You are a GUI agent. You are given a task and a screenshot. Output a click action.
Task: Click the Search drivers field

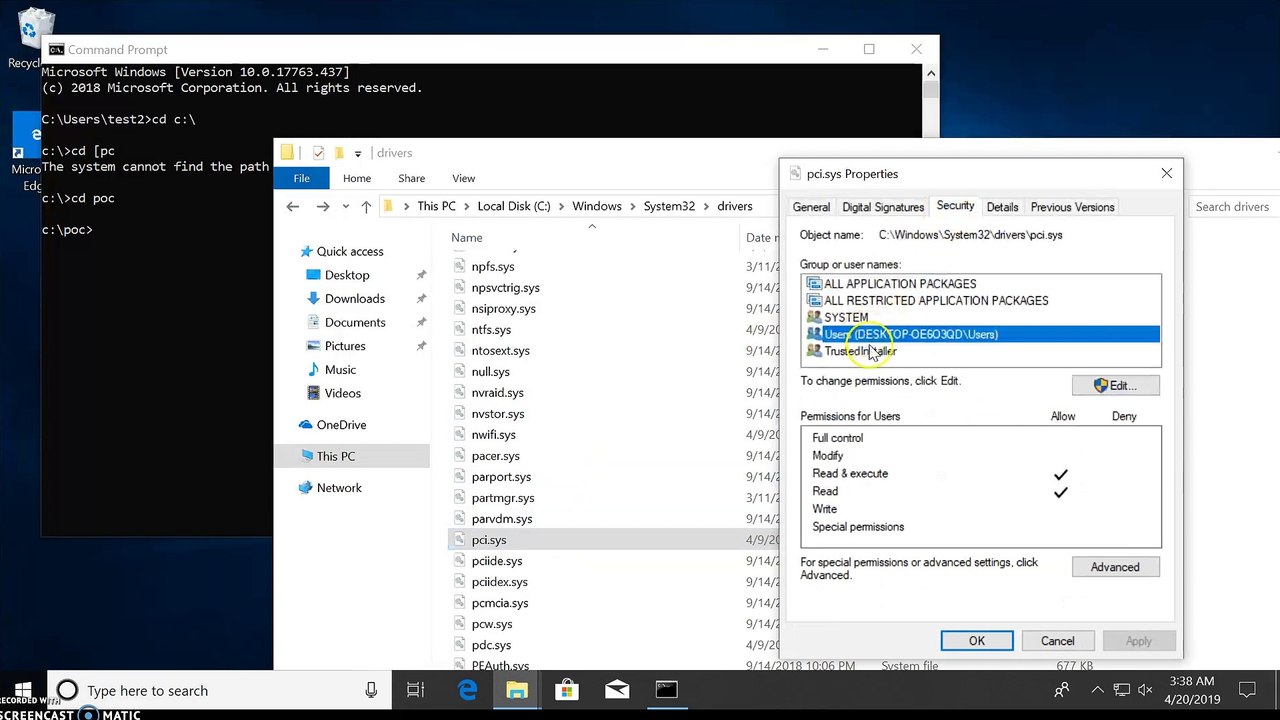click(x=1233, y=206)
